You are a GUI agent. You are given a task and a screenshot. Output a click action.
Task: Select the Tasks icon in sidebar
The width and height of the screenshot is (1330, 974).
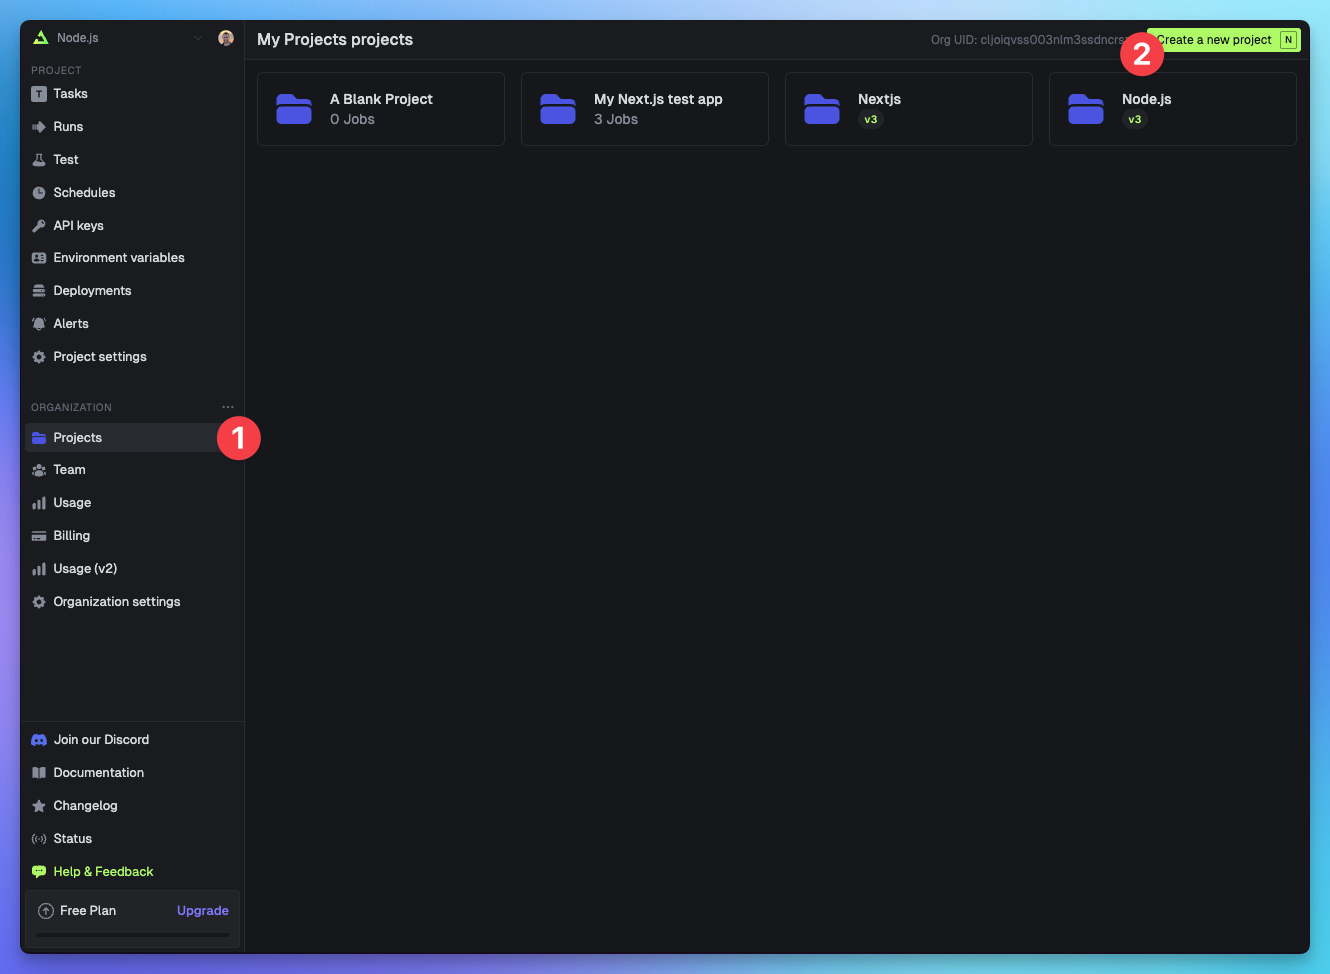pyautogui.click(x=38, y=93)
